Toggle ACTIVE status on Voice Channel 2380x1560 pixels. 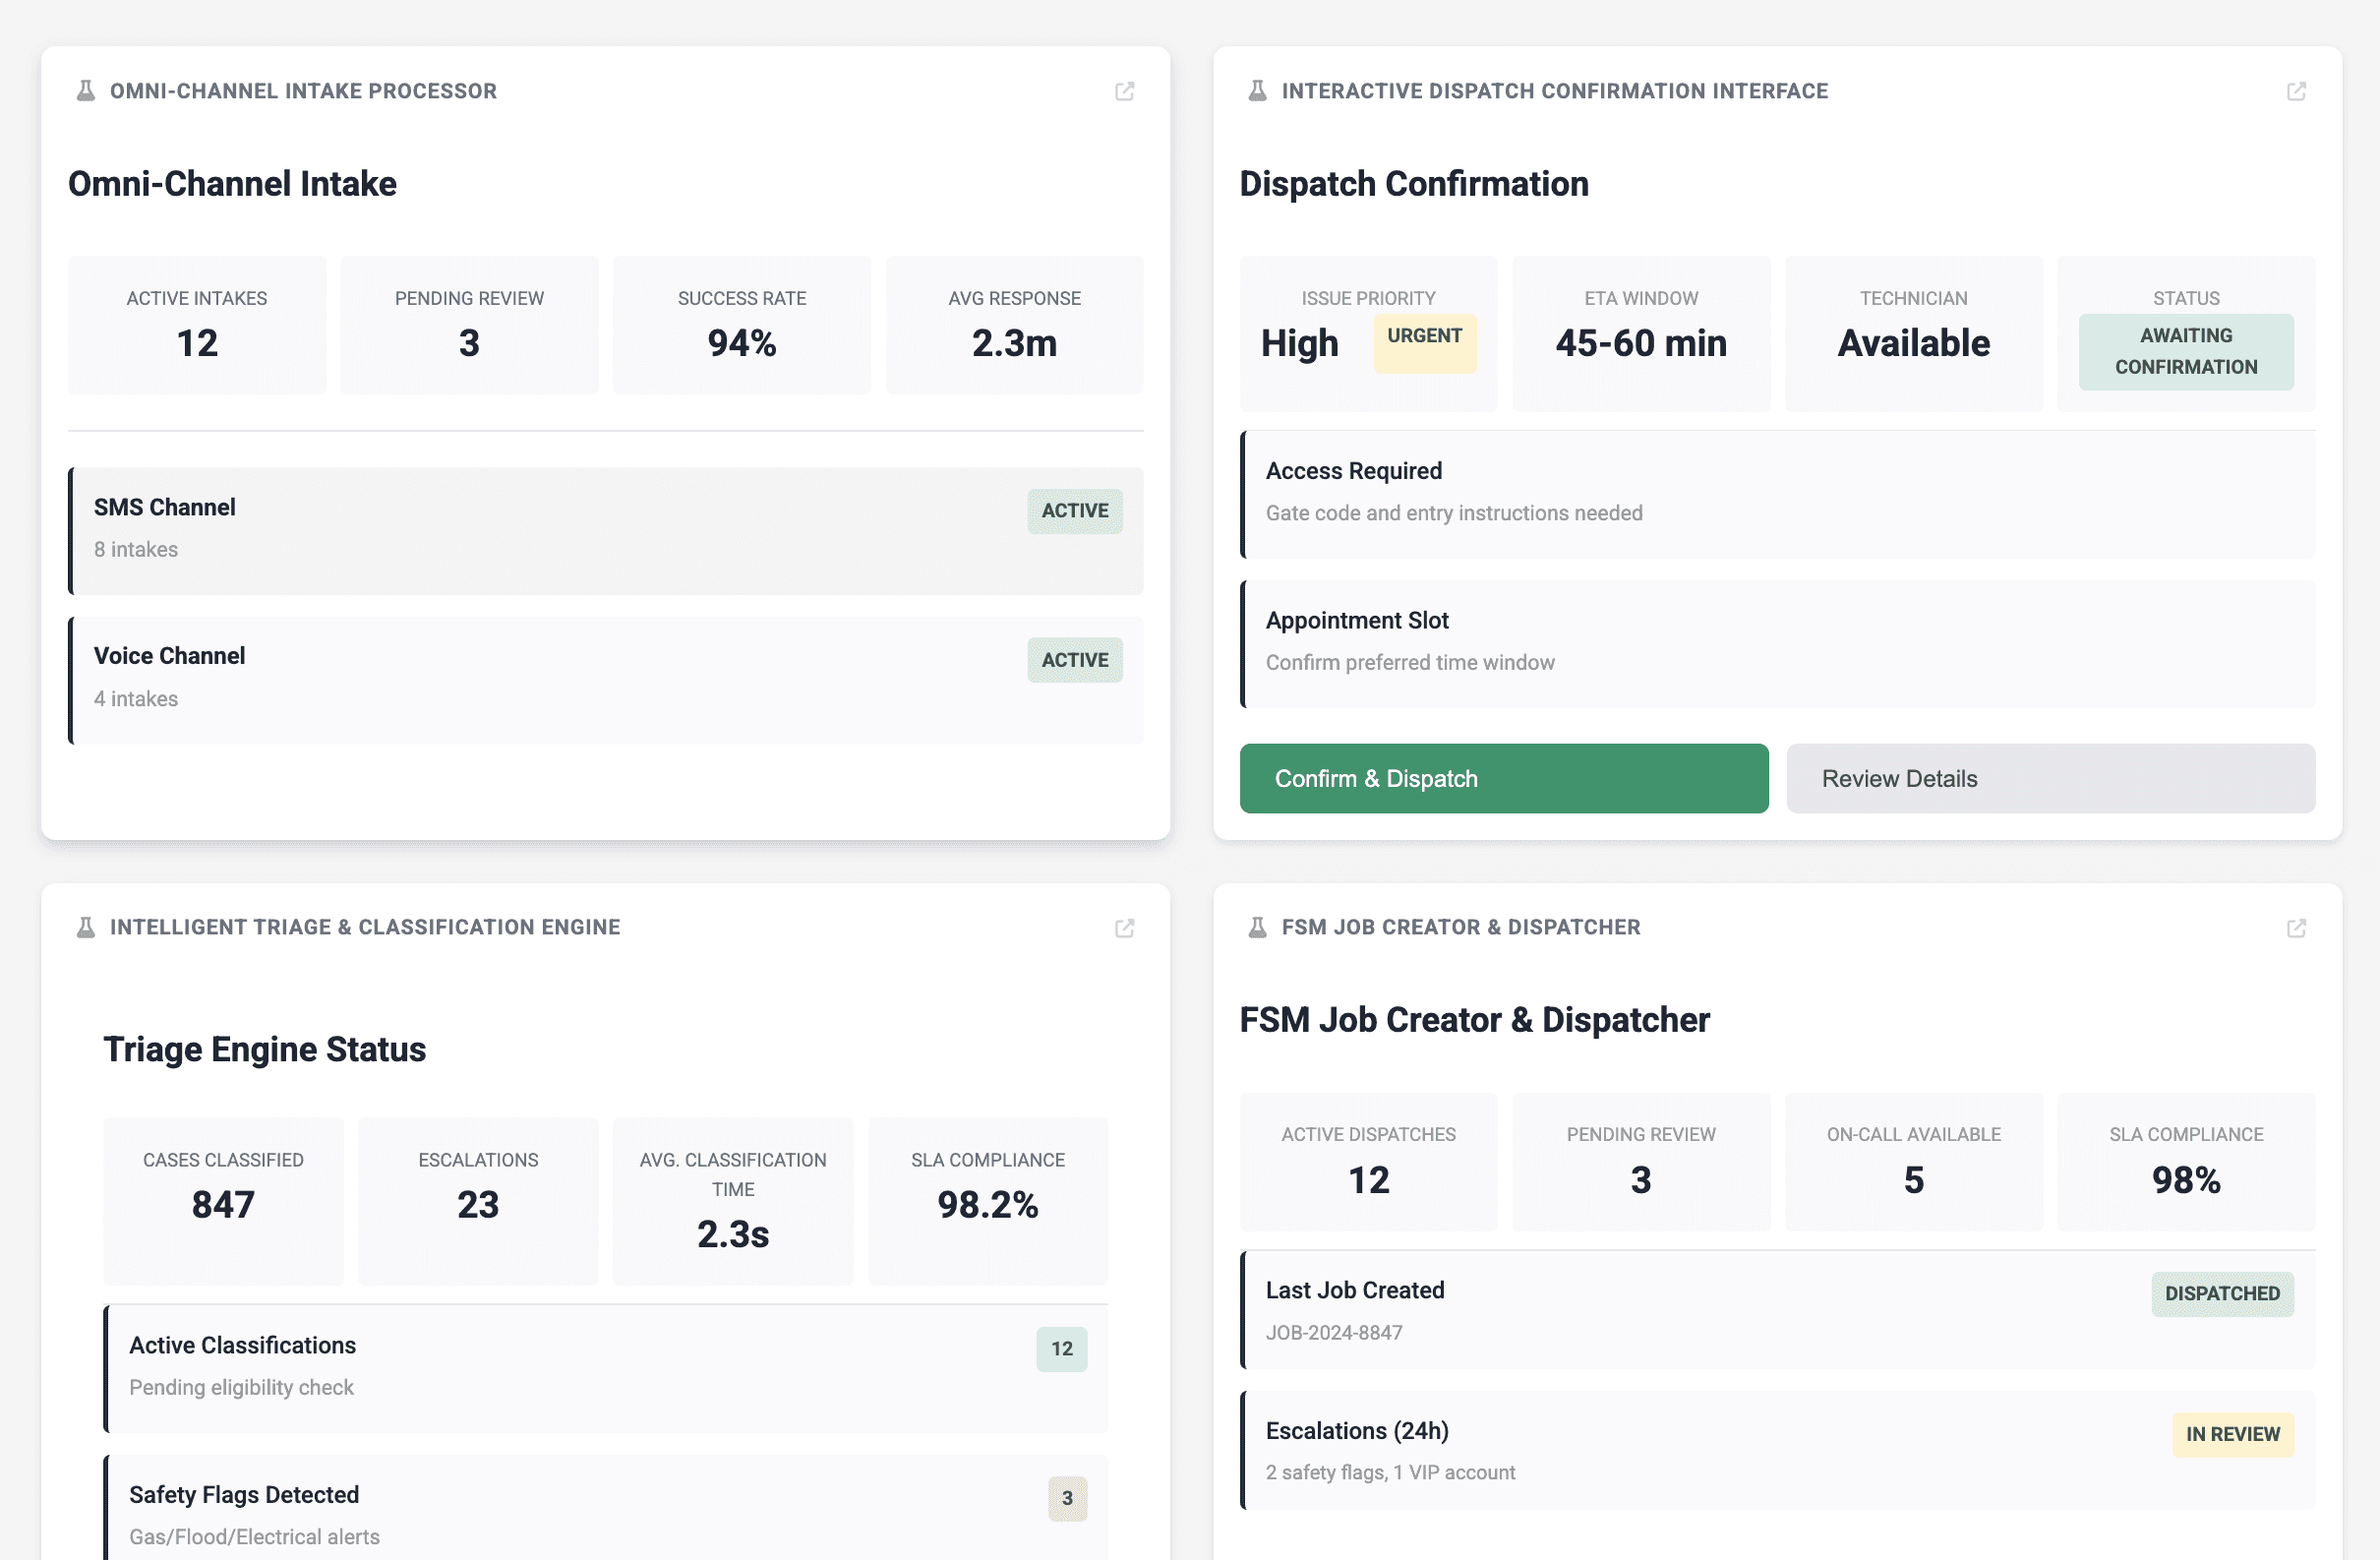pos(1074,659)
